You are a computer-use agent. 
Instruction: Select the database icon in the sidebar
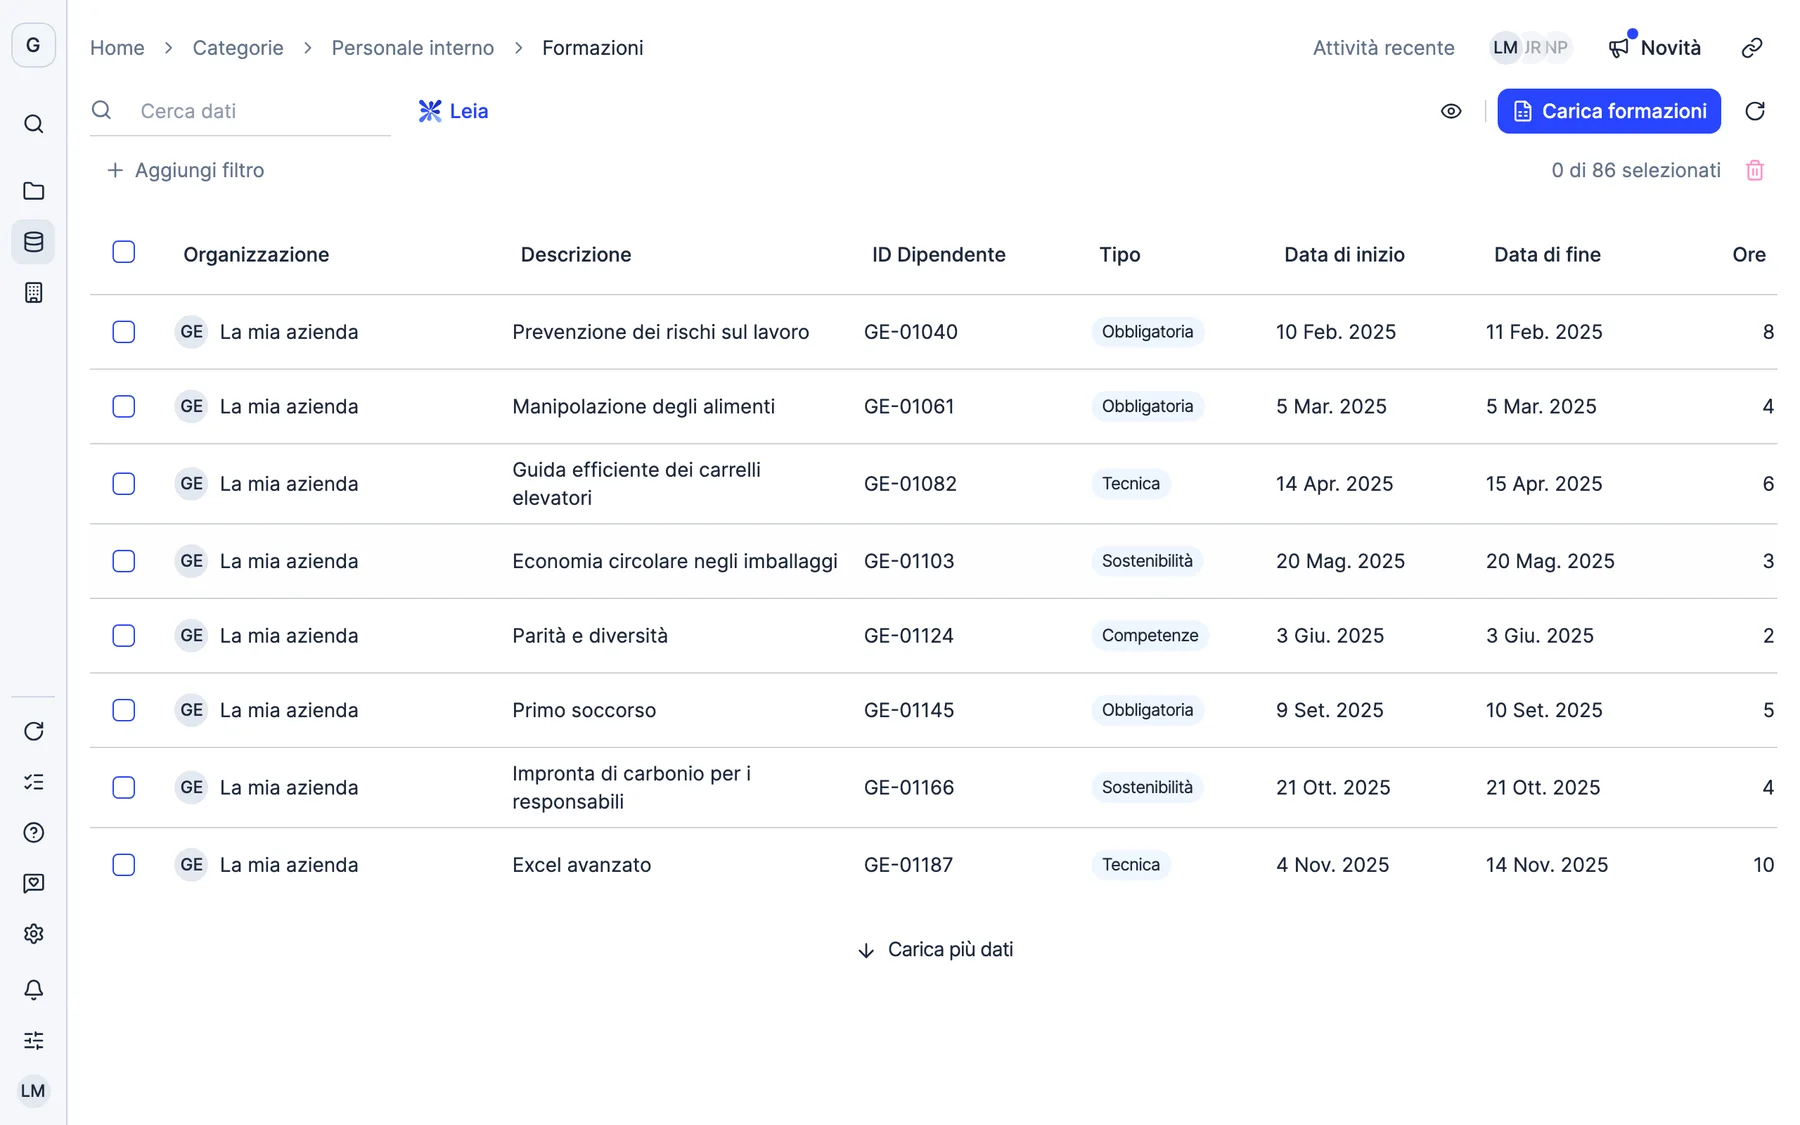click(33, 242)
